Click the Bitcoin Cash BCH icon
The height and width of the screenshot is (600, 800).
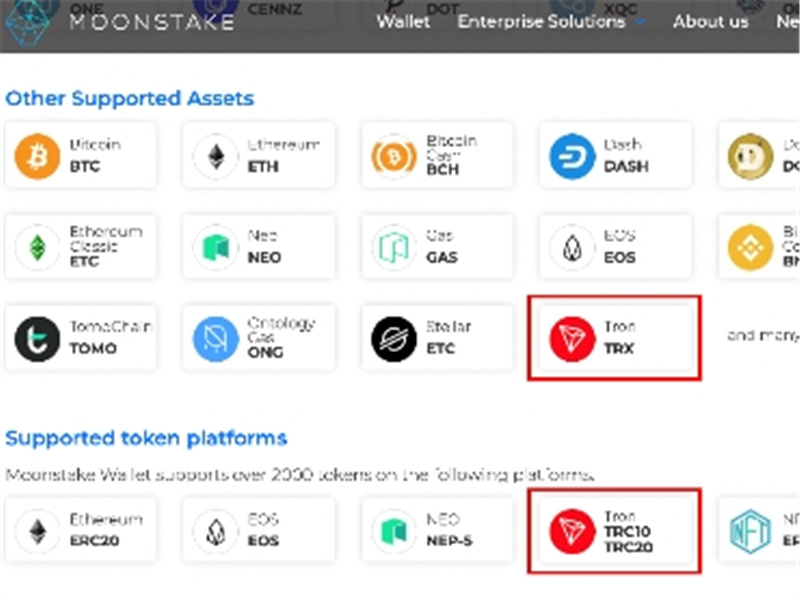[393, 156]
